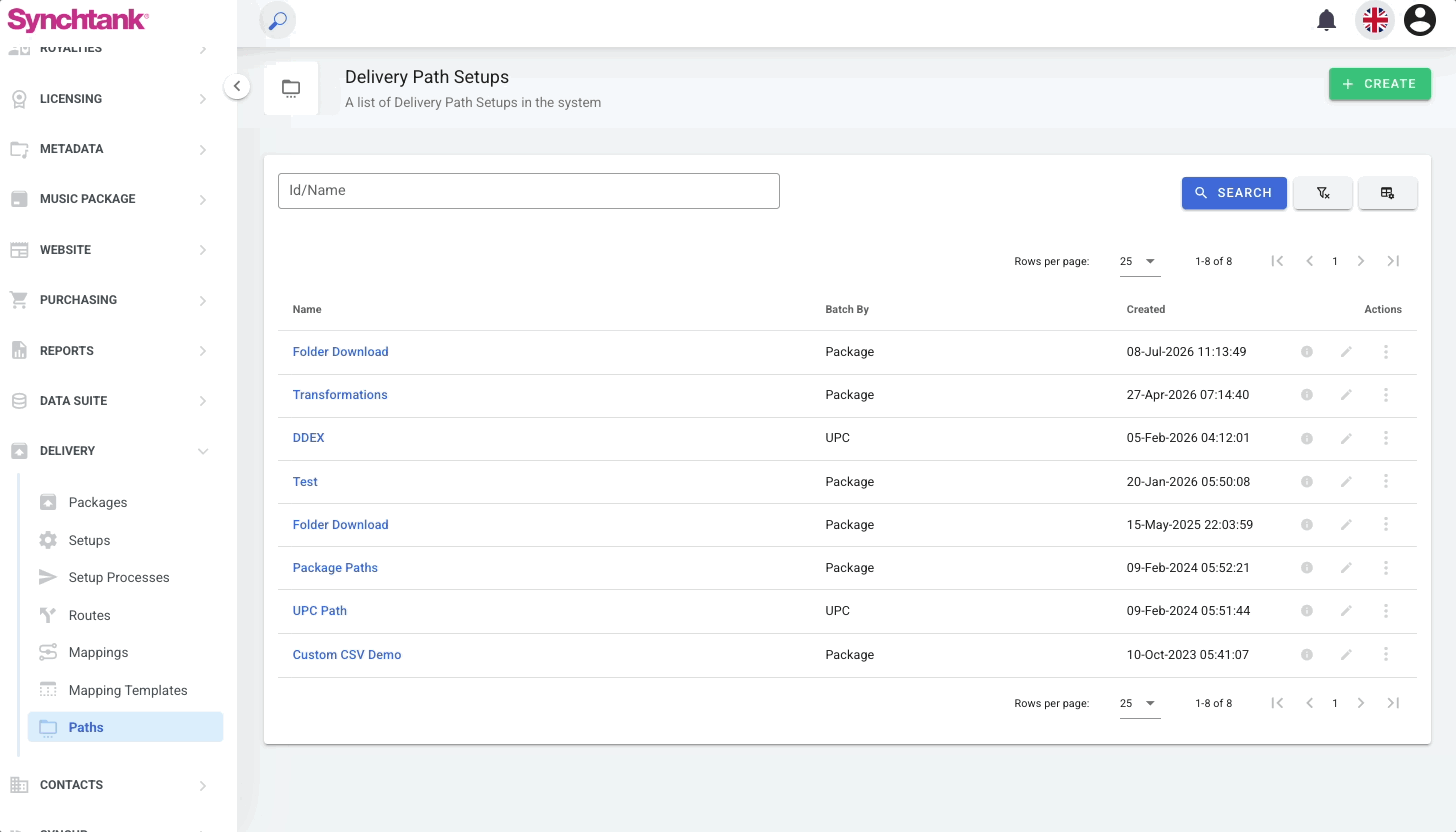Go to first page using the top pagination

[1277, 261]
